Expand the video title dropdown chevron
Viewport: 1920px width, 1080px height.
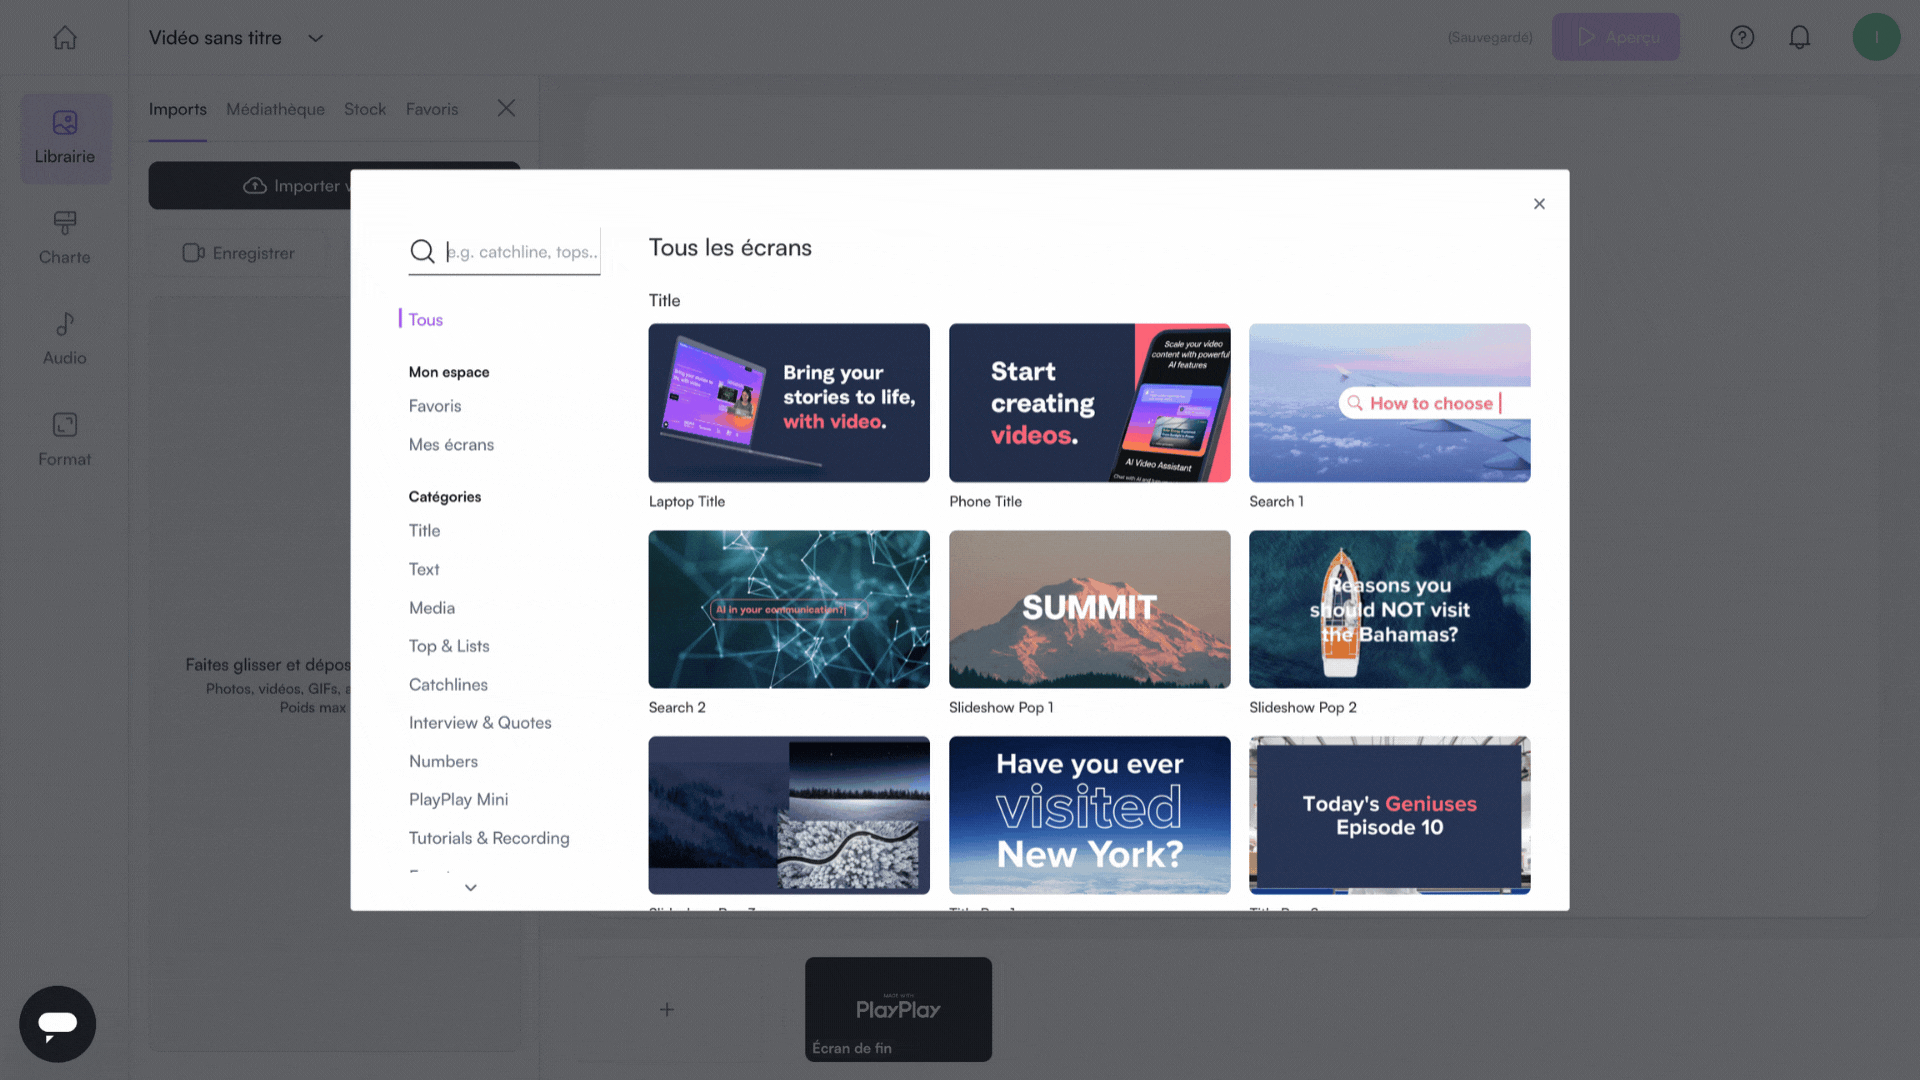[316, 38]
